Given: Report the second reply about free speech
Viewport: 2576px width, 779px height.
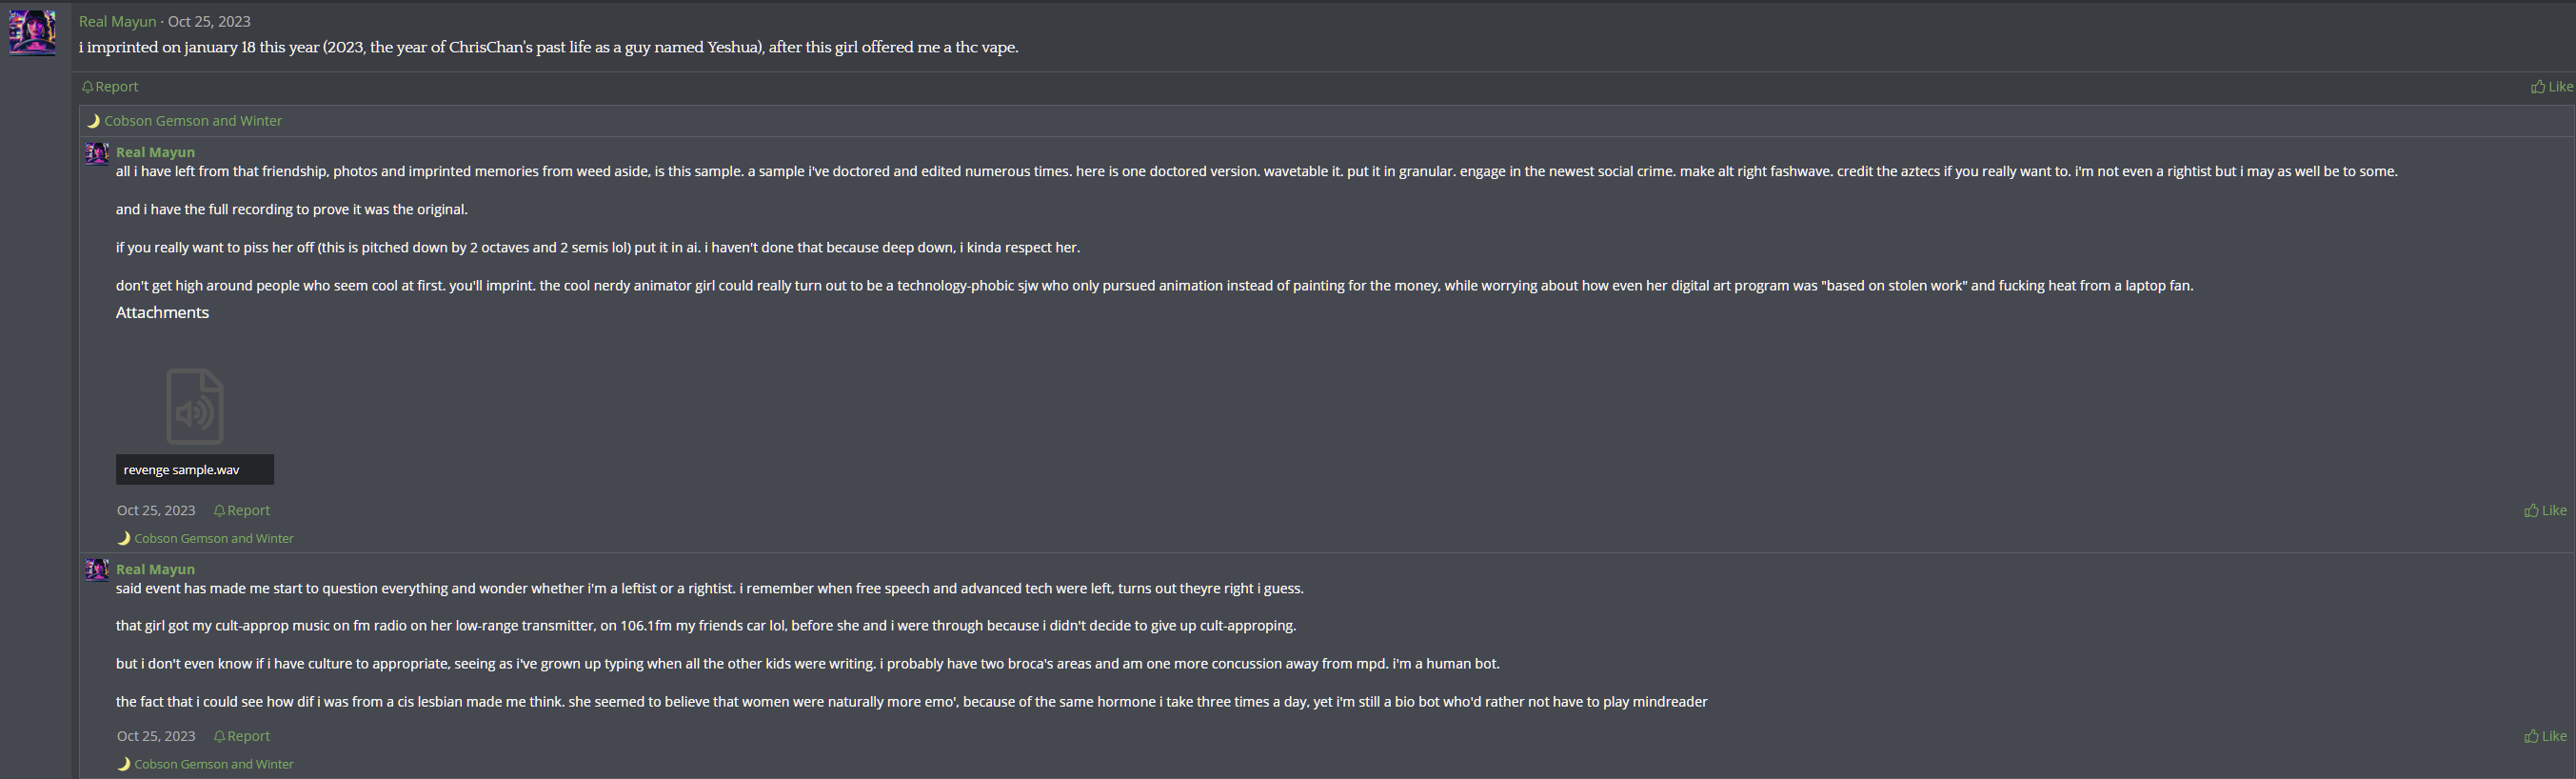Looking at the screenshot, I should pyautogui.click(x=242, y=736).
